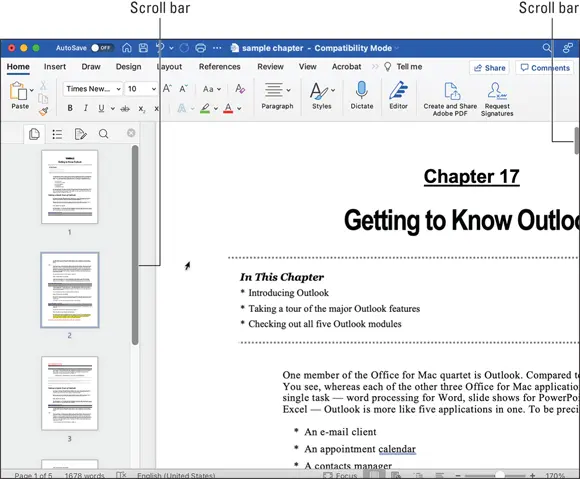Viewport: 580px width, 479px height.
Task: Open the font color dropdown arrow
Action: point(239,108)
